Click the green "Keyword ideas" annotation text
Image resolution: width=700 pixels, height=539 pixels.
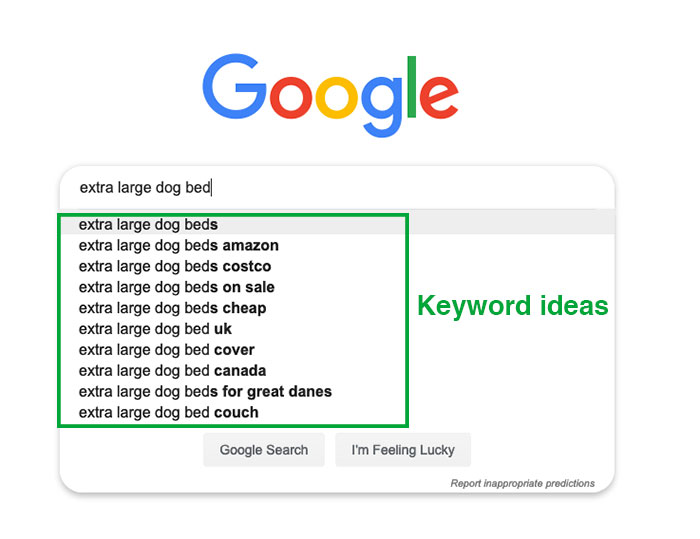[512, 306]
